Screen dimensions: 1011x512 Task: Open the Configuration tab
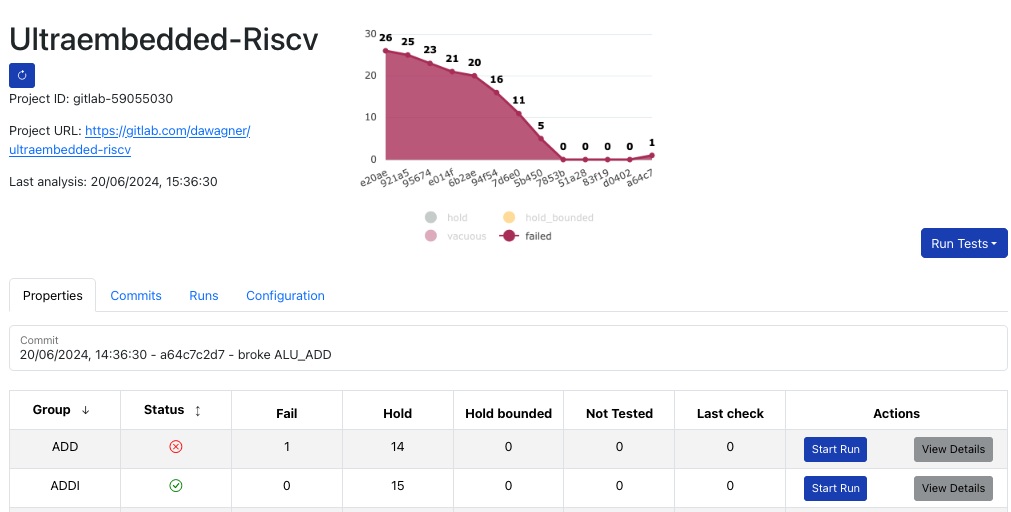point(285,295)
